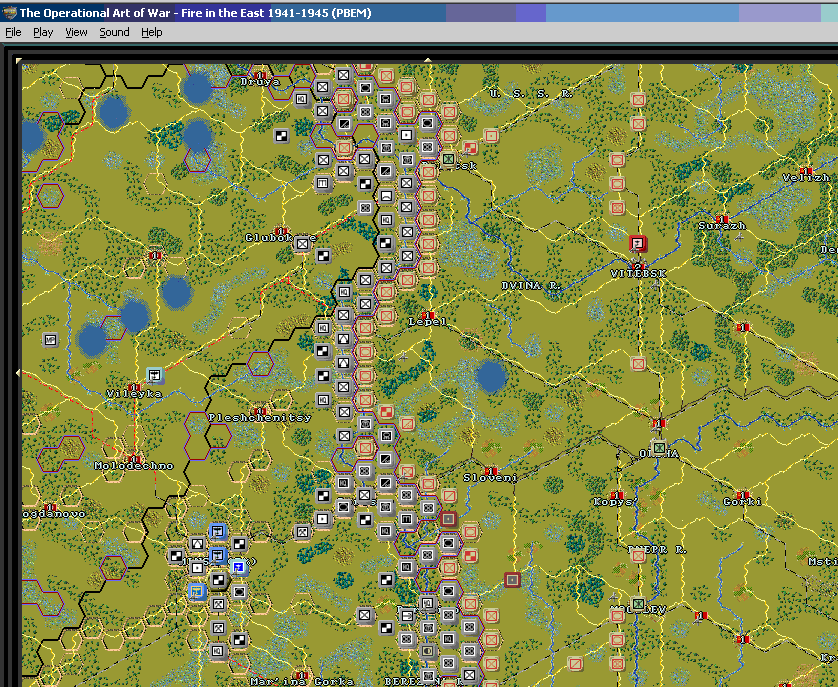The image size is (839, 687).
Task: Click the leftward map scroll arrow on the left edge
Action: coord(19,372)
